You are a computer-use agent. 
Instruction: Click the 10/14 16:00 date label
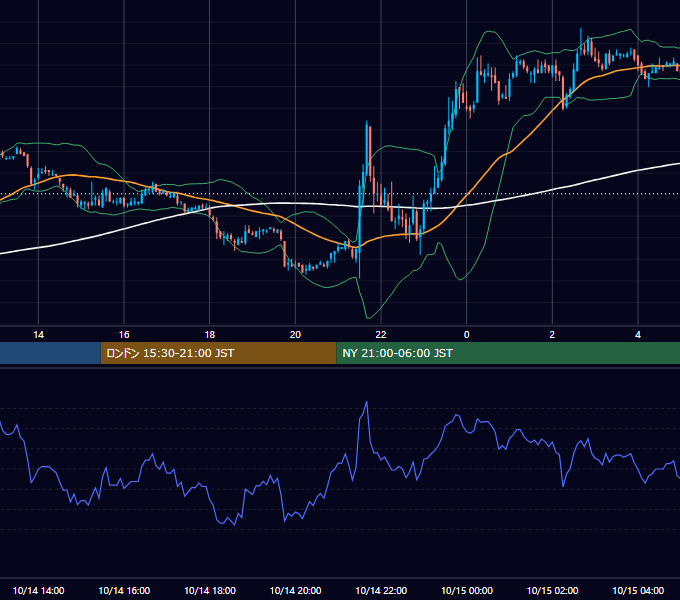124,591
